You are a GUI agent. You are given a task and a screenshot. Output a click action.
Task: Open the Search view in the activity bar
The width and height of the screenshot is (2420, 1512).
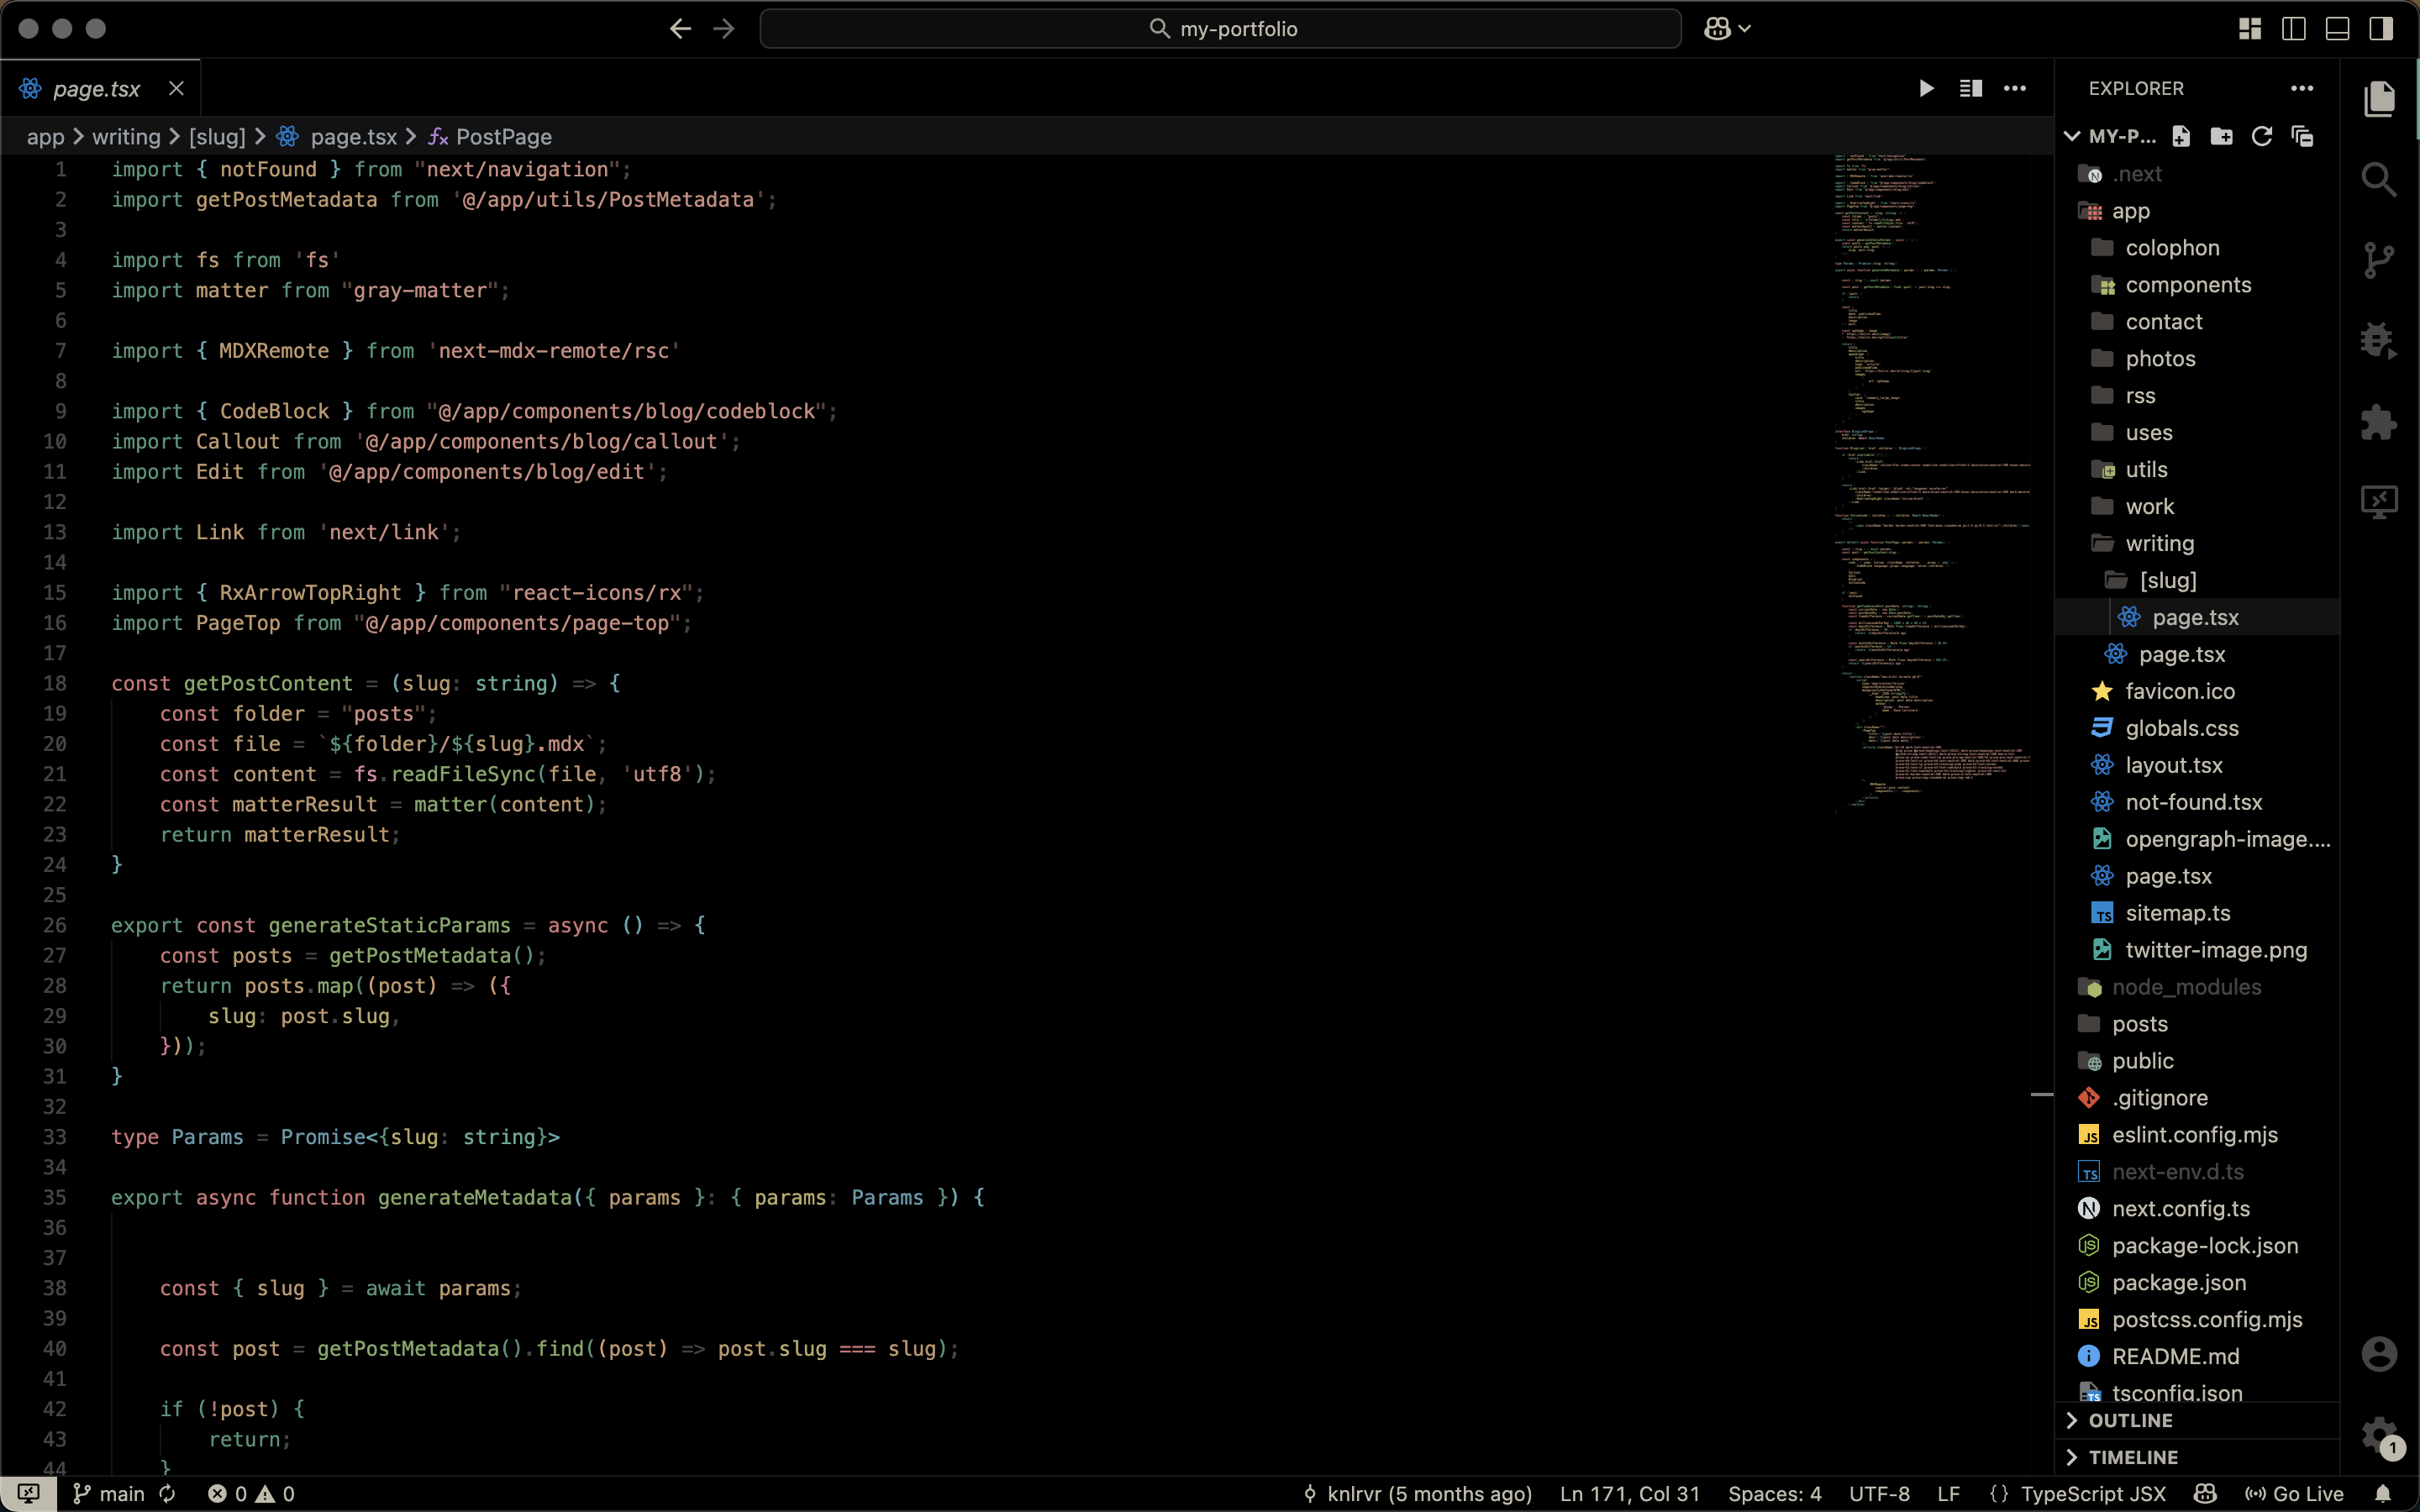click(2379, 180)
